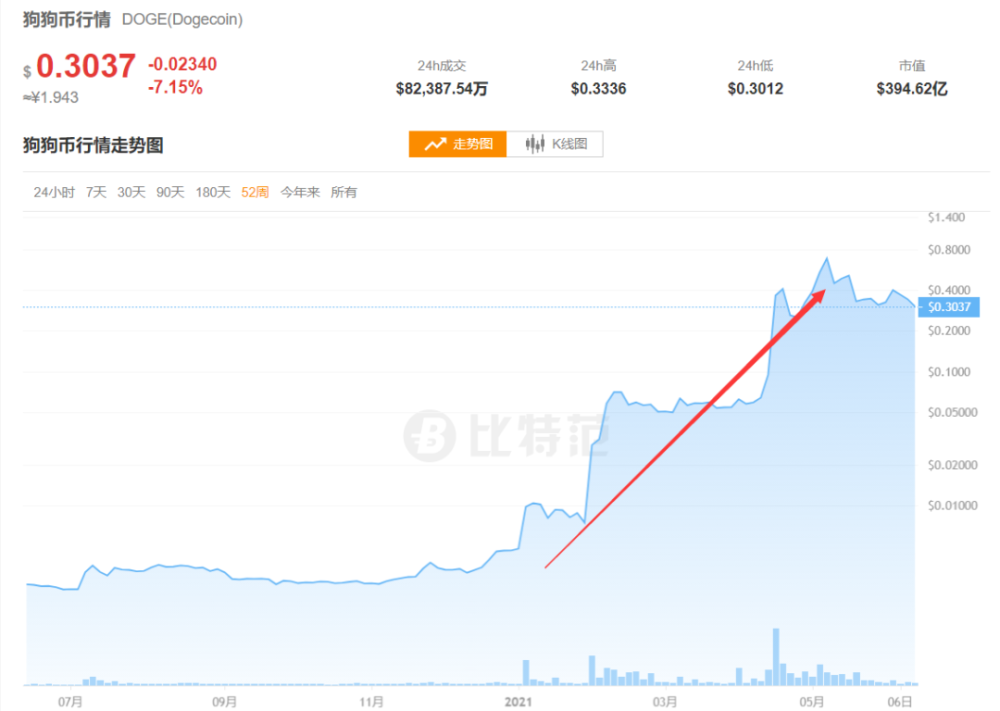Select the 30天 time range

click(131, 192)
